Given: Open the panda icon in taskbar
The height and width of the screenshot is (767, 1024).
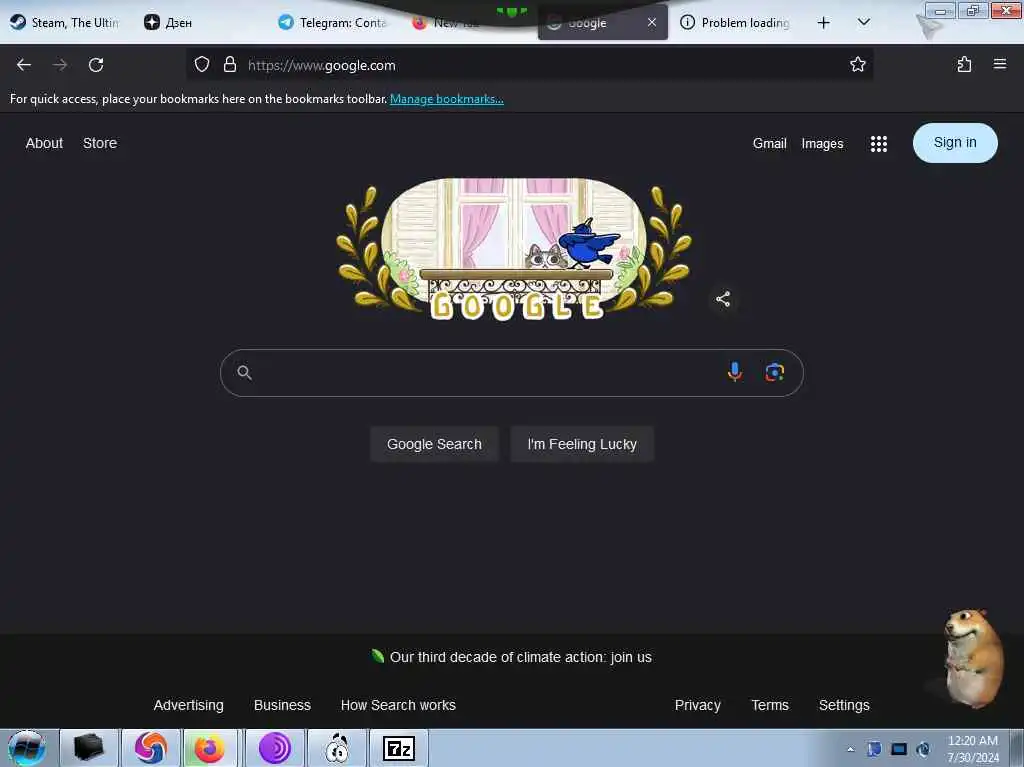Looking at the screenshot, I should click(x=337, y=748).
